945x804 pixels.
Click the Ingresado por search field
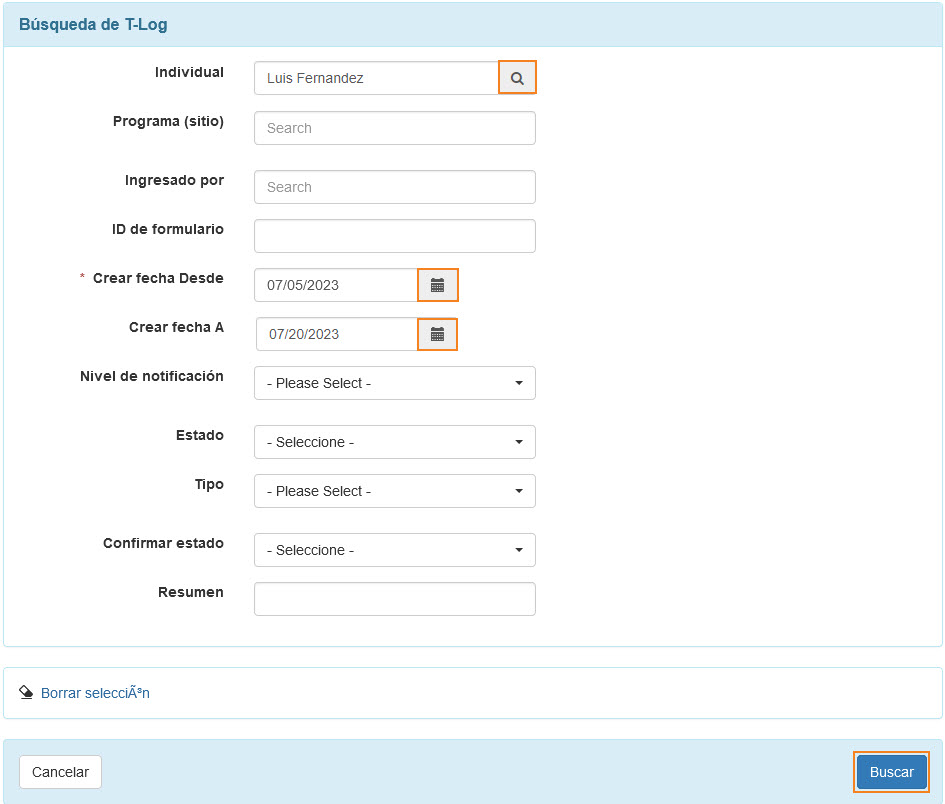(x=395, y=187)
